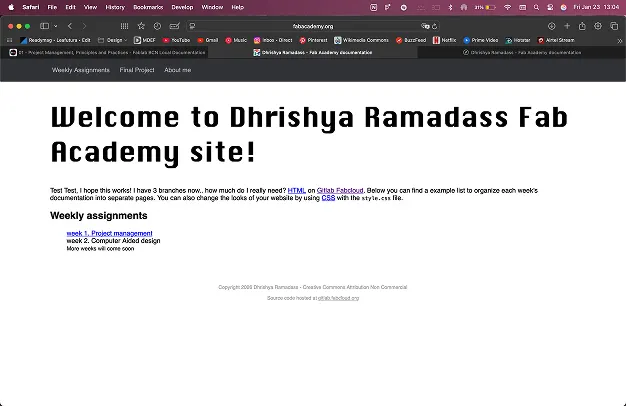Open the BuzzFeed bookmark
626x406 pixels.
pos(411,40)
